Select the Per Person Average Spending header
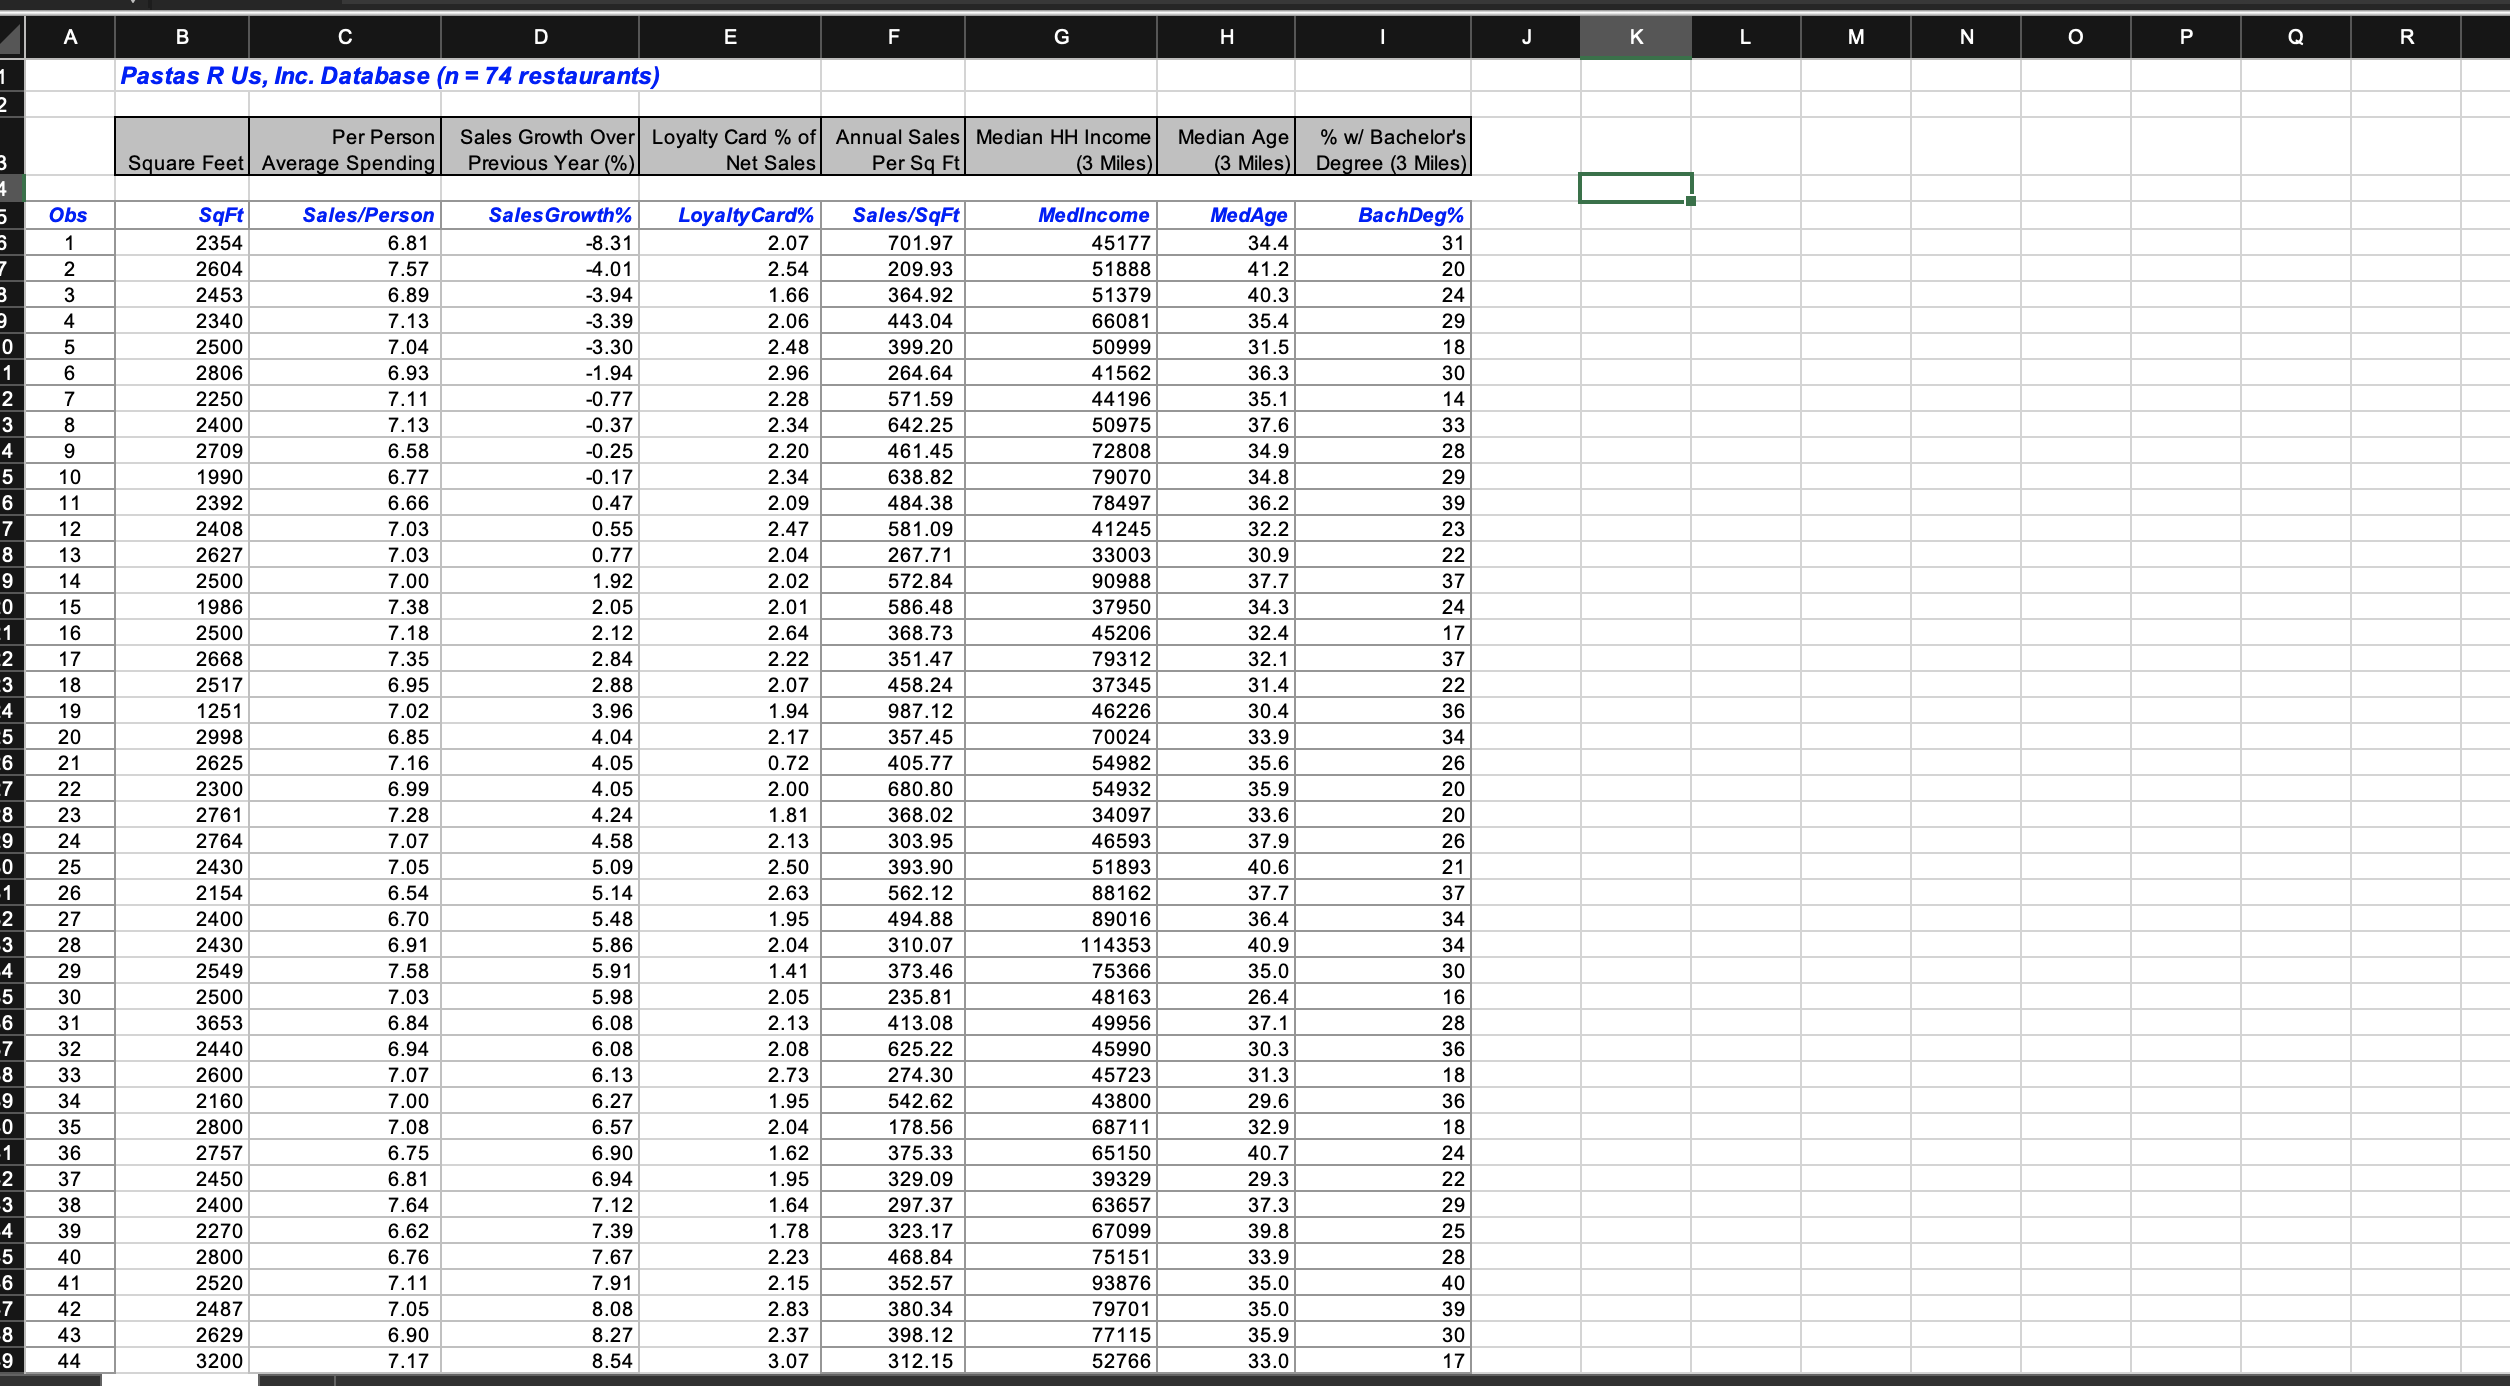The height and width of the screenshot is (1386, 2510). pyautogui.click(x=345, y=147)
